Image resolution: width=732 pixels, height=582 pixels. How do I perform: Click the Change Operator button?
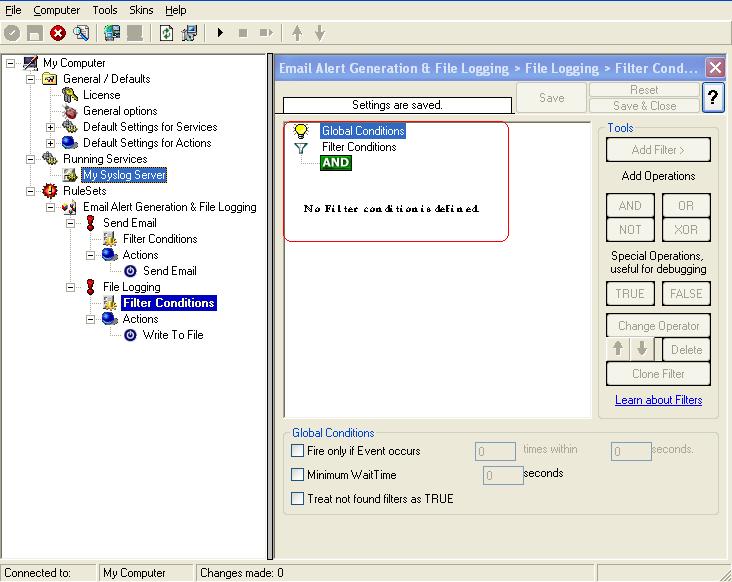pyautogui.click(x=658, y=325)
